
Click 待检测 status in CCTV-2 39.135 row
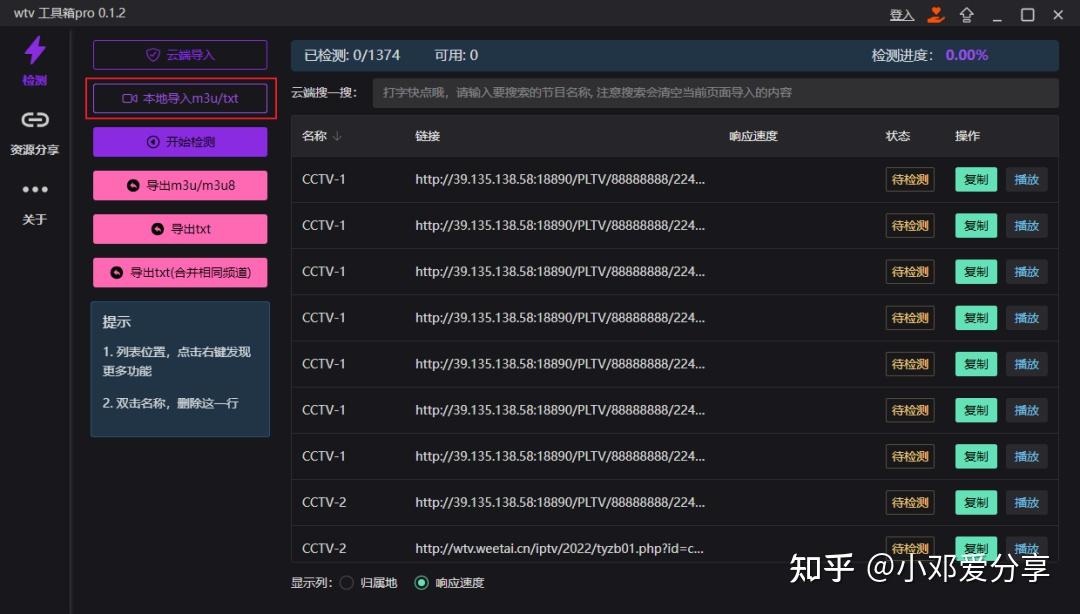[x=910, y=502]
